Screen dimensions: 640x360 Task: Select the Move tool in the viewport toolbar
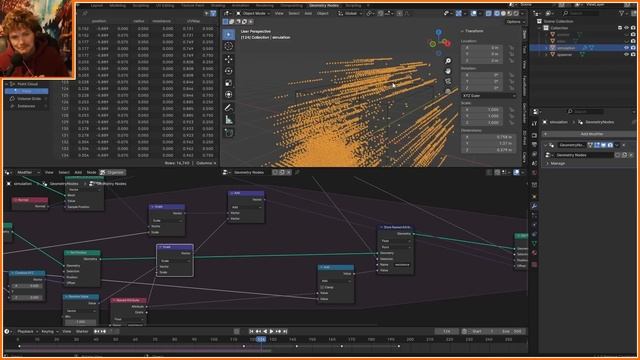point(229,59)
